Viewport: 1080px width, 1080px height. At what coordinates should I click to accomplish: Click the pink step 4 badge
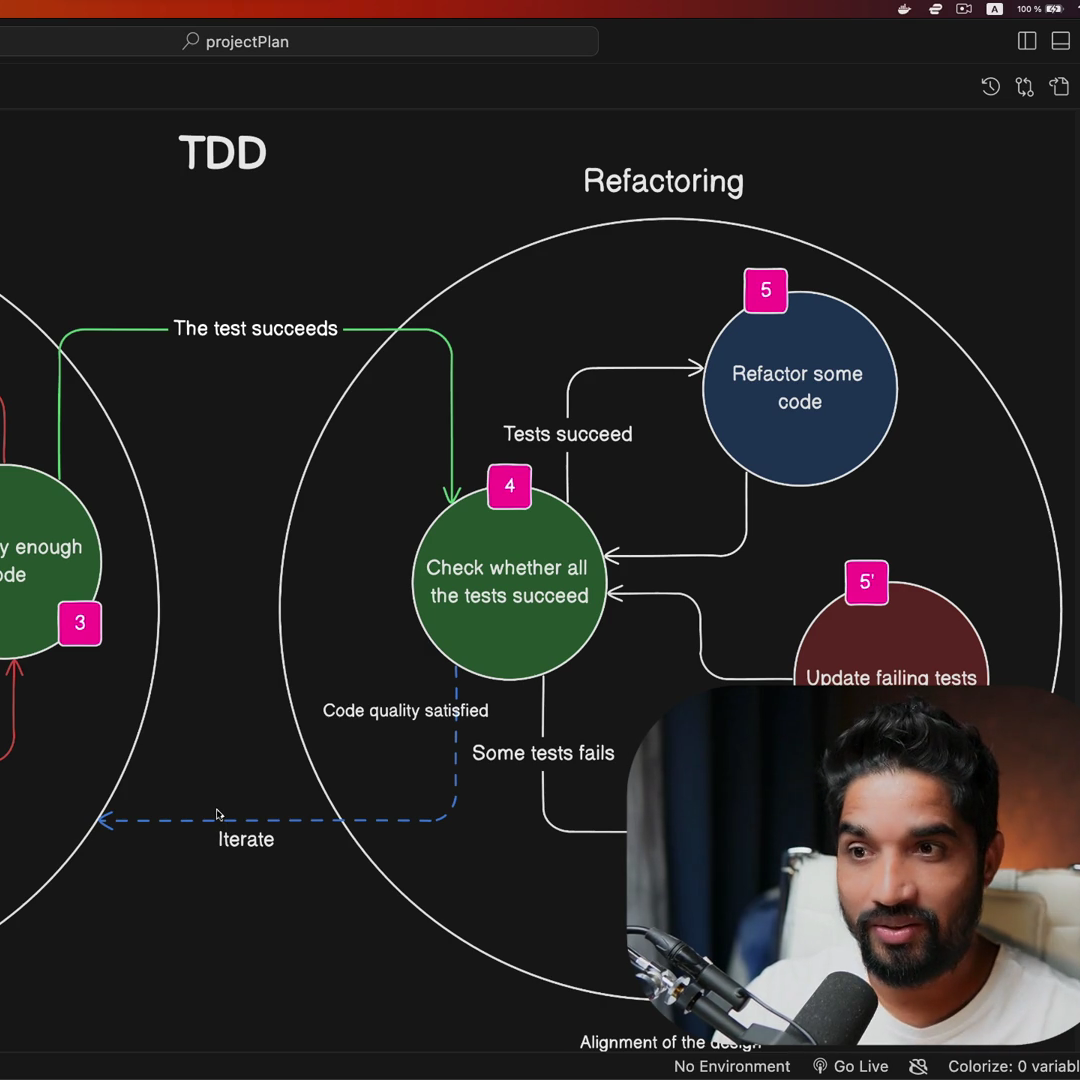(510, 486)
